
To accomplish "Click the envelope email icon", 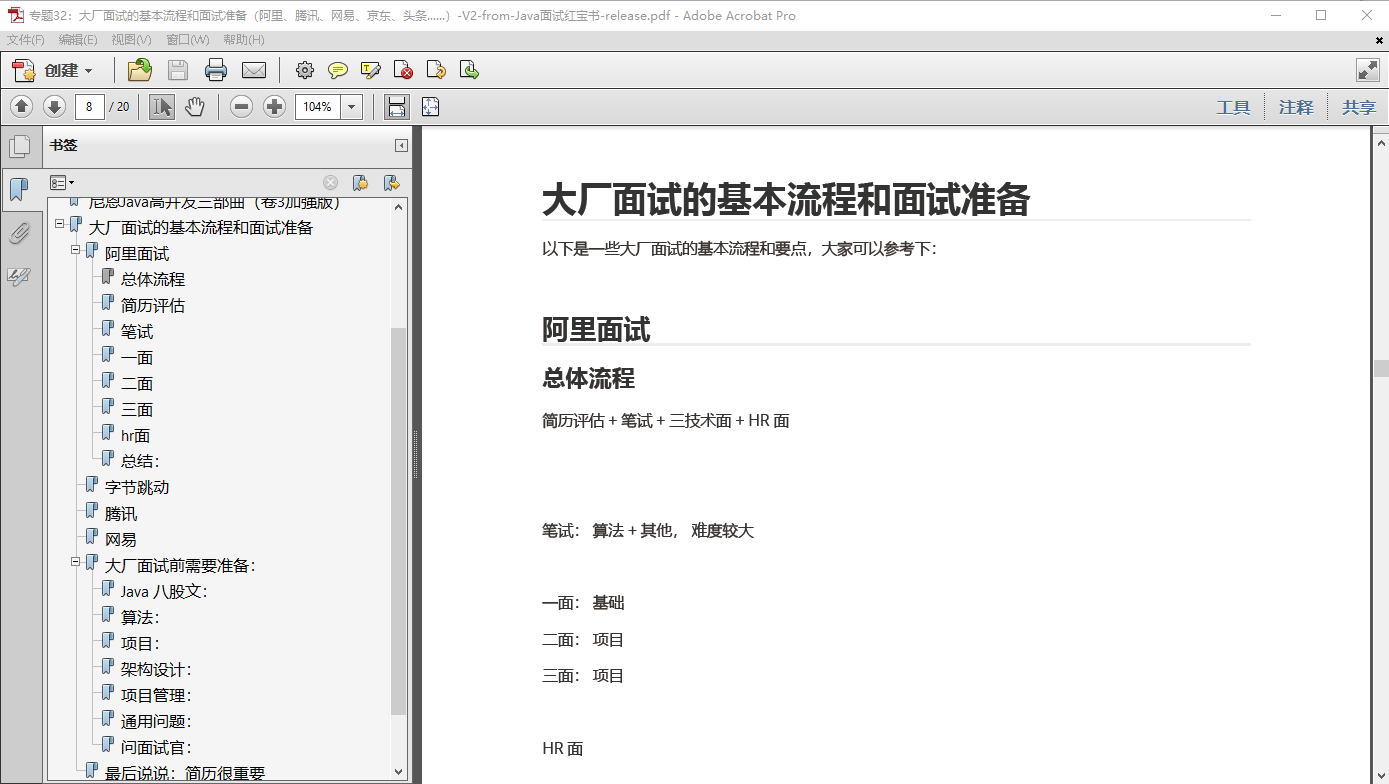I will pyautogui.click(x=254, y=70).
